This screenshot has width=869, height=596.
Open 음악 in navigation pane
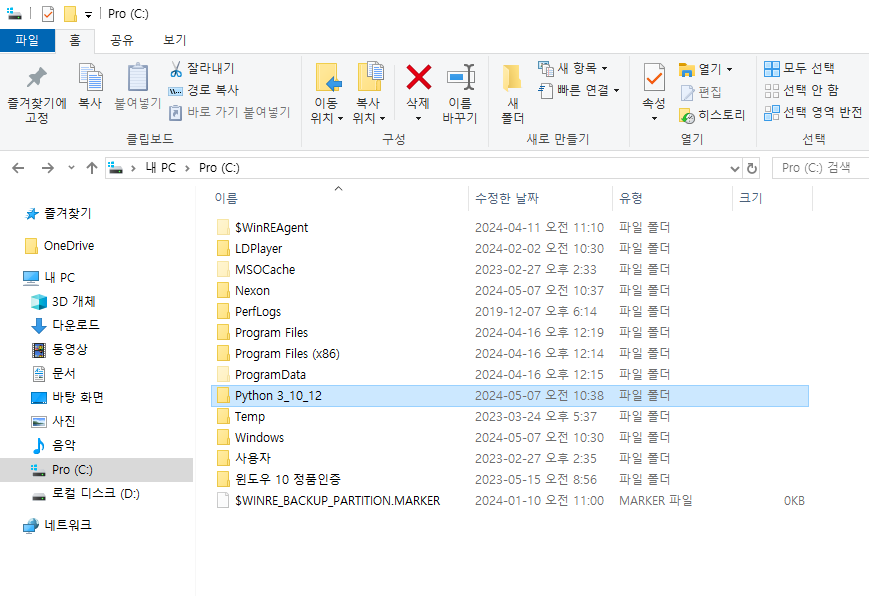click(54, 445)
